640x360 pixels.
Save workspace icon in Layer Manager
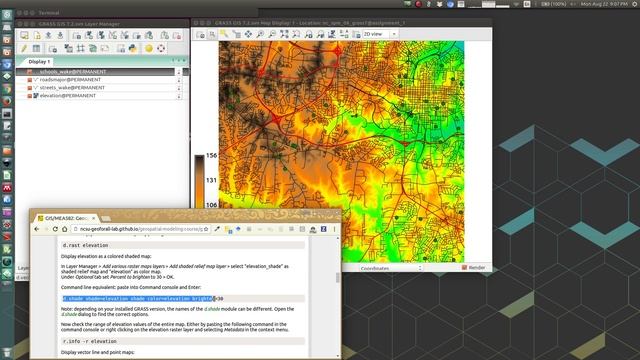click(x=60, y=36)
